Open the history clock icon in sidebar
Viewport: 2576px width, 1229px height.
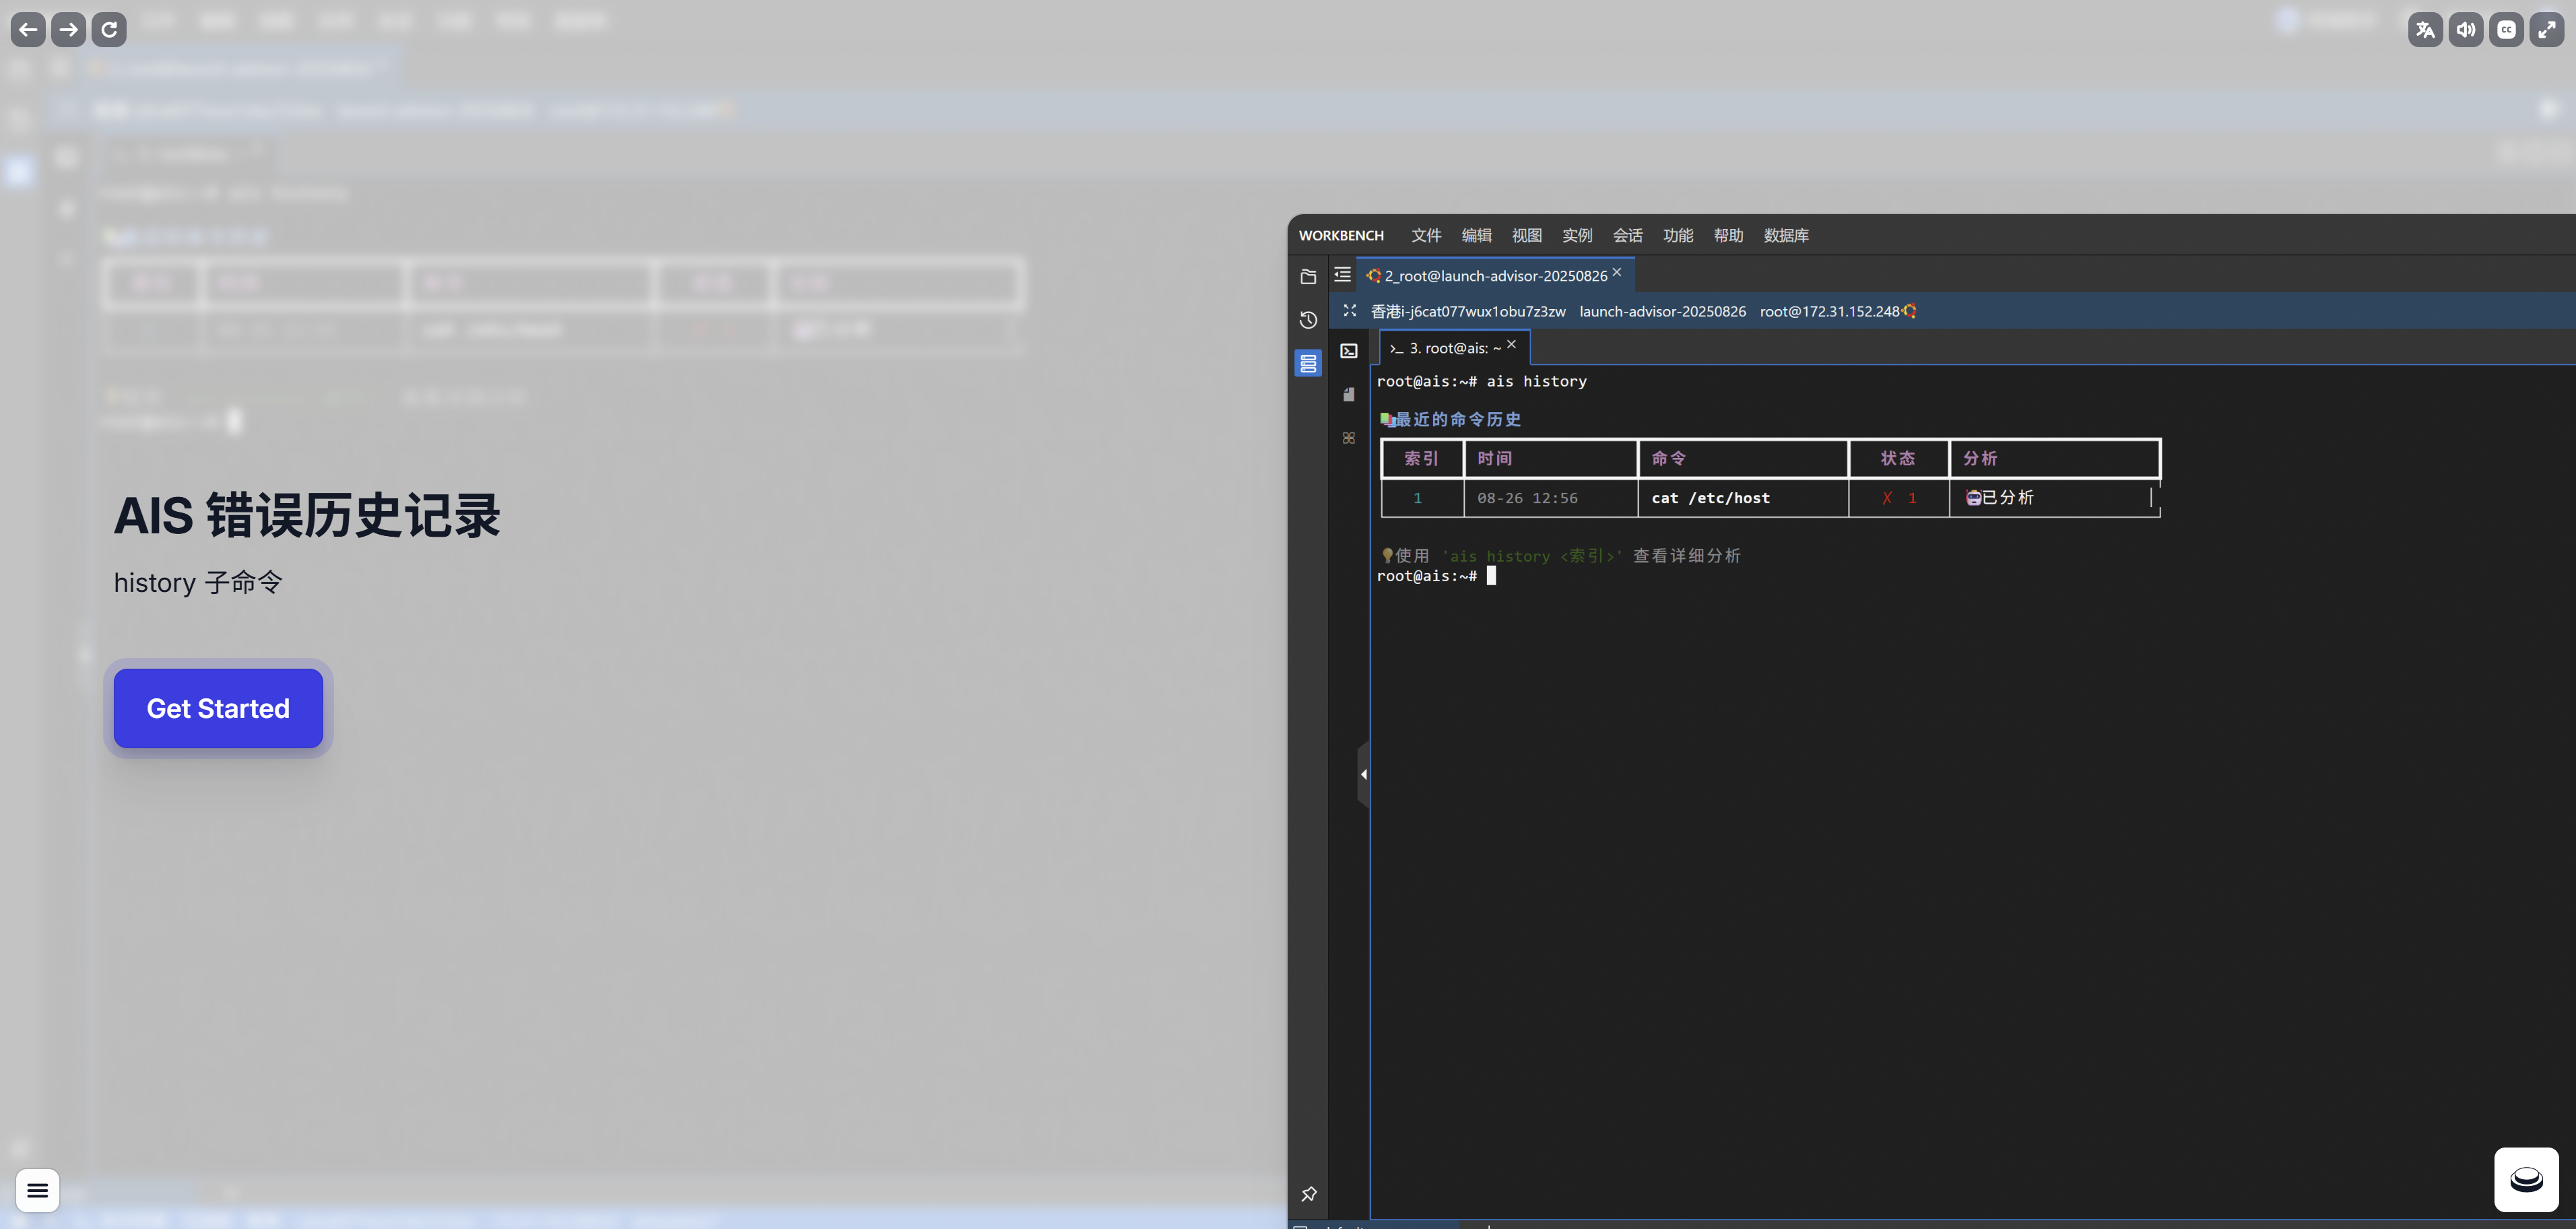[x=1308, y=320]
